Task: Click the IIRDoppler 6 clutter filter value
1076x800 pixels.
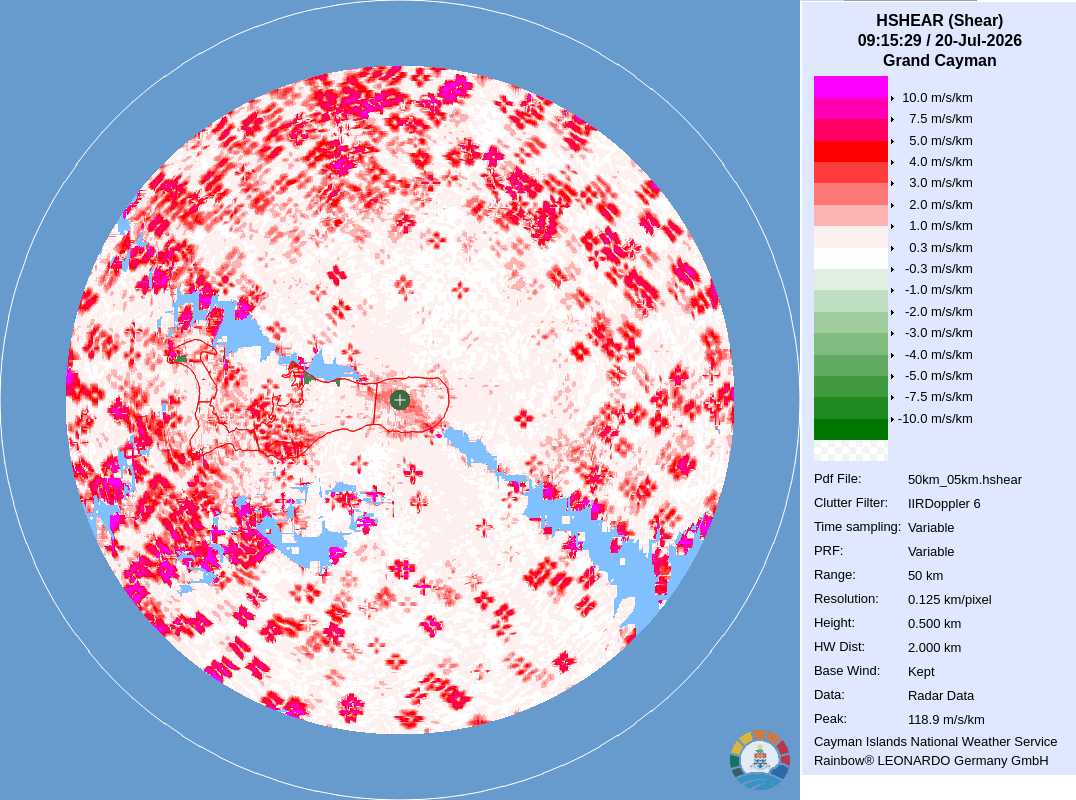Action: 944,504
